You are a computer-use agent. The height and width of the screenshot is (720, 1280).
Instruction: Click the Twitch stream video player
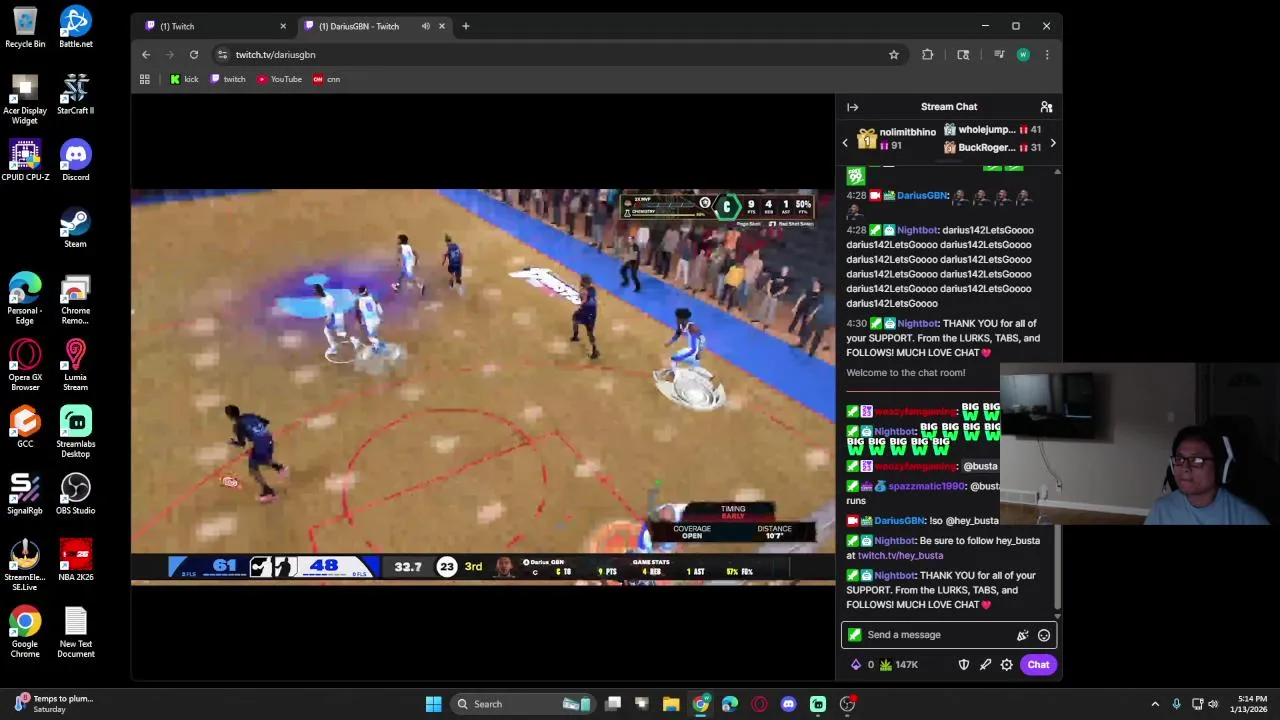click(483, 386)
